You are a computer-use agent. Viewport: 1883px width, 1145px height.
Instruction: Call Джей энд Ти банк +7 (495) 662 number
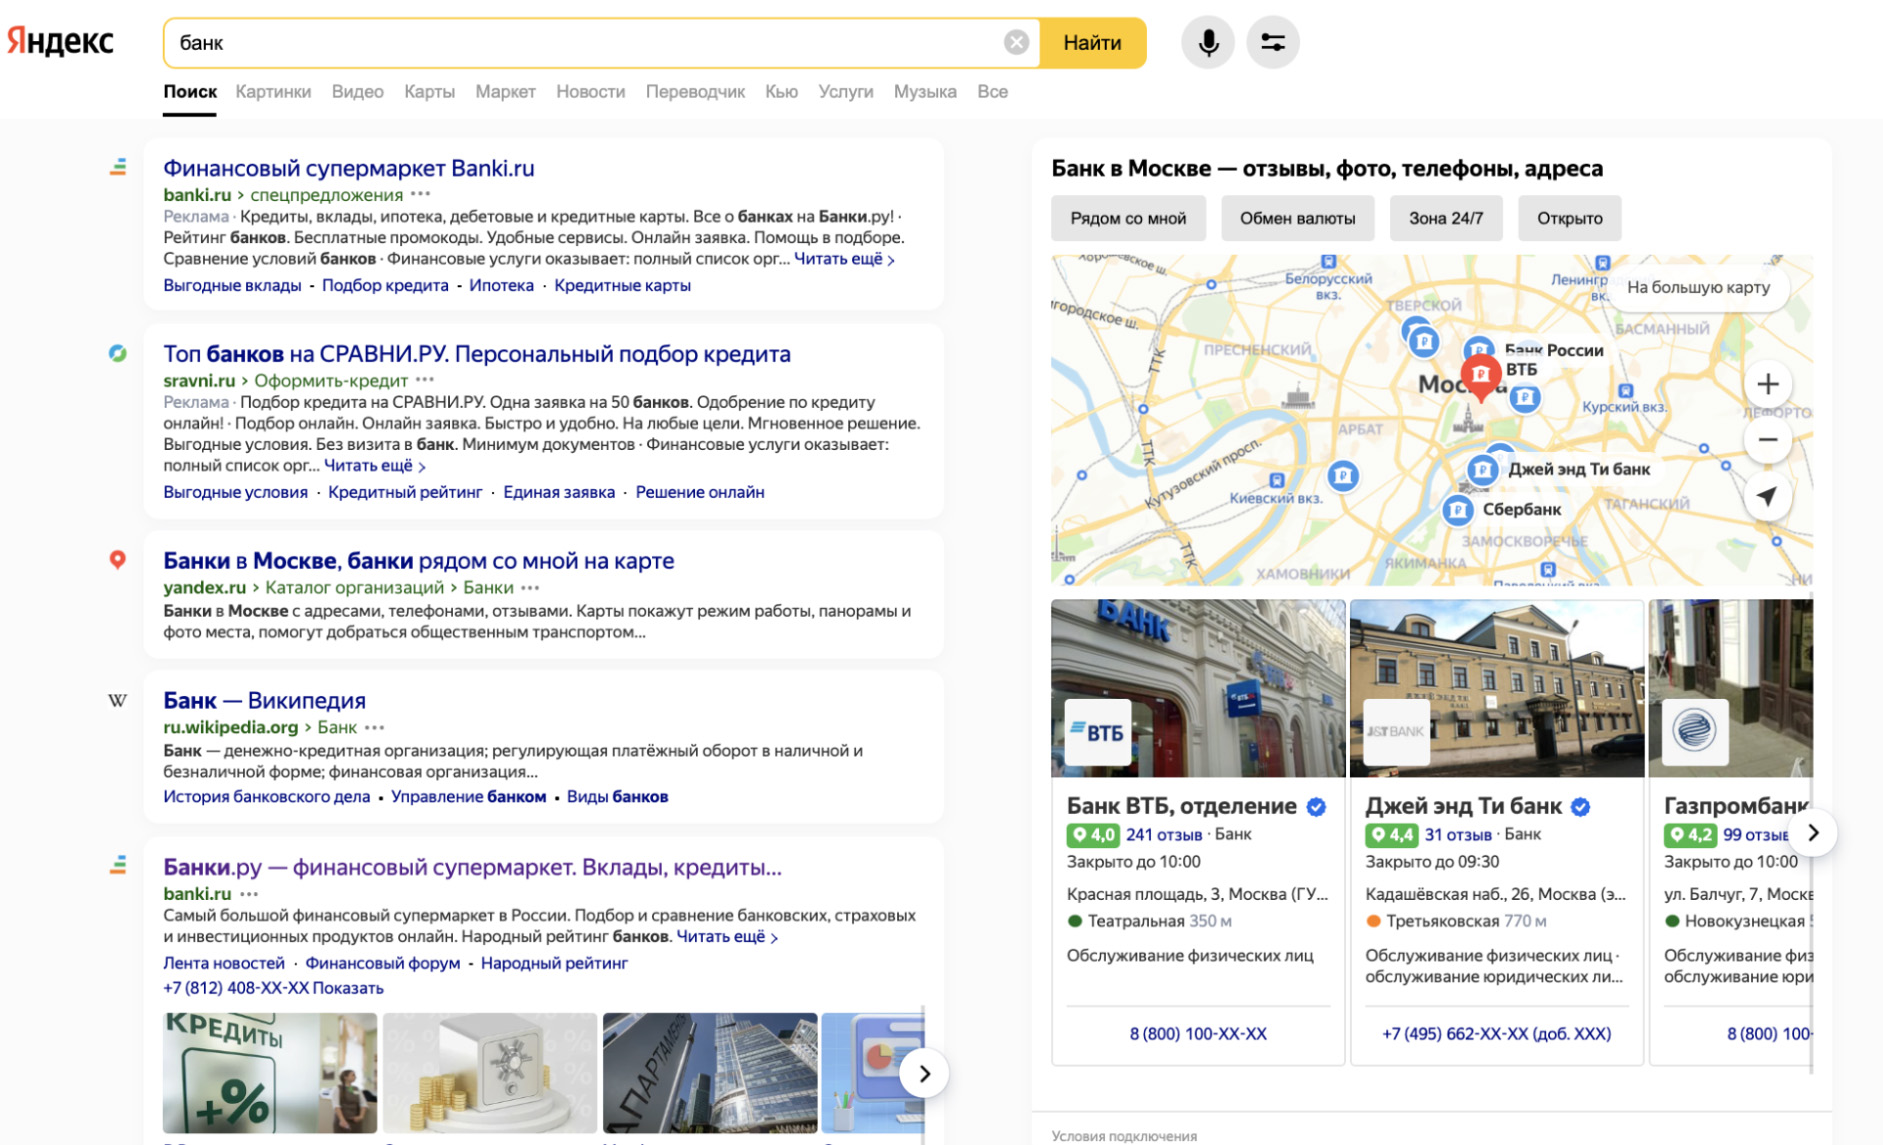click(1496, 1034)
